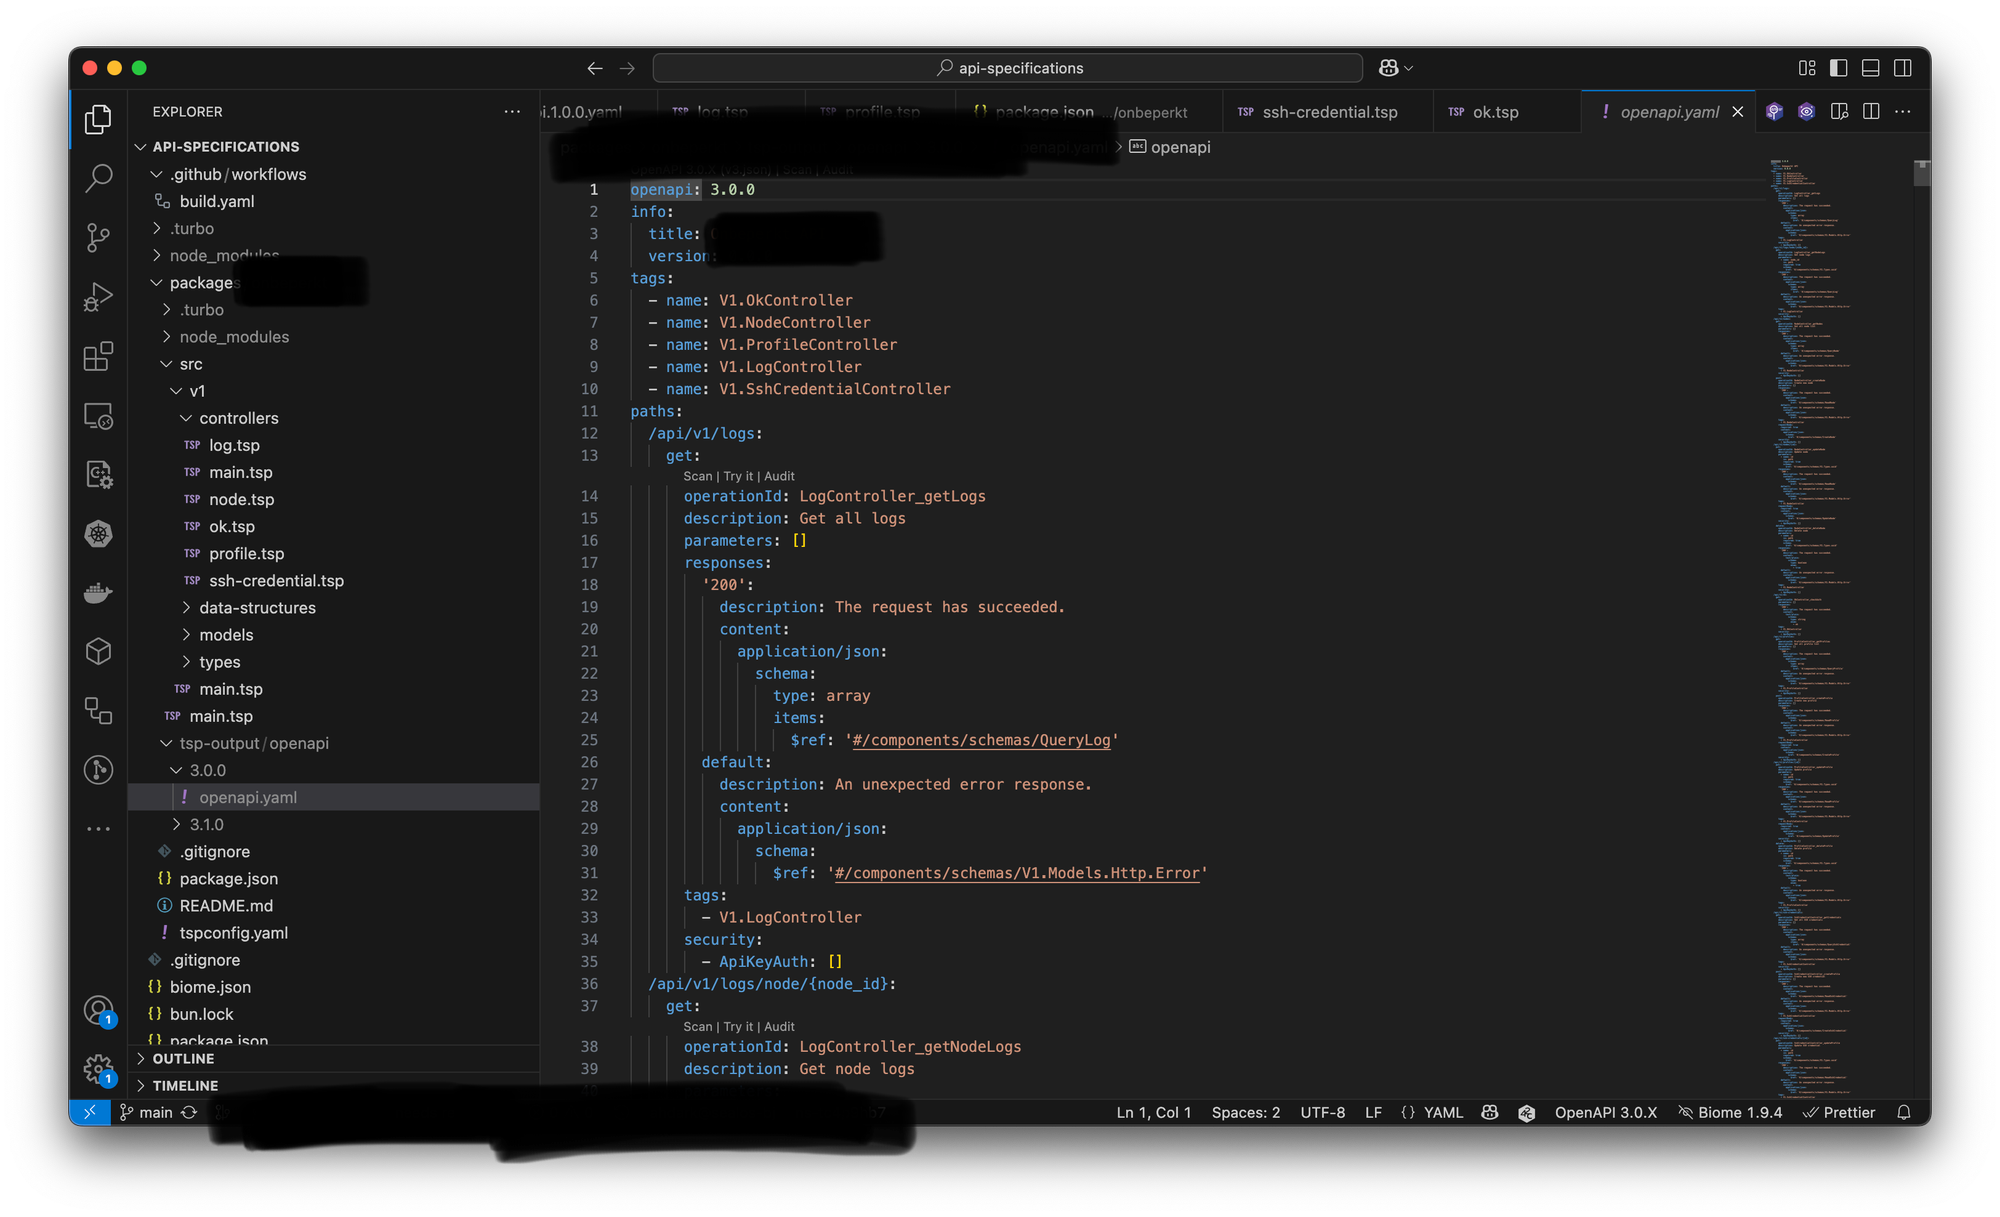Screen dimensions: 2000x1217
Task: Switch to the package.json tab
Action: (1088, 112)
